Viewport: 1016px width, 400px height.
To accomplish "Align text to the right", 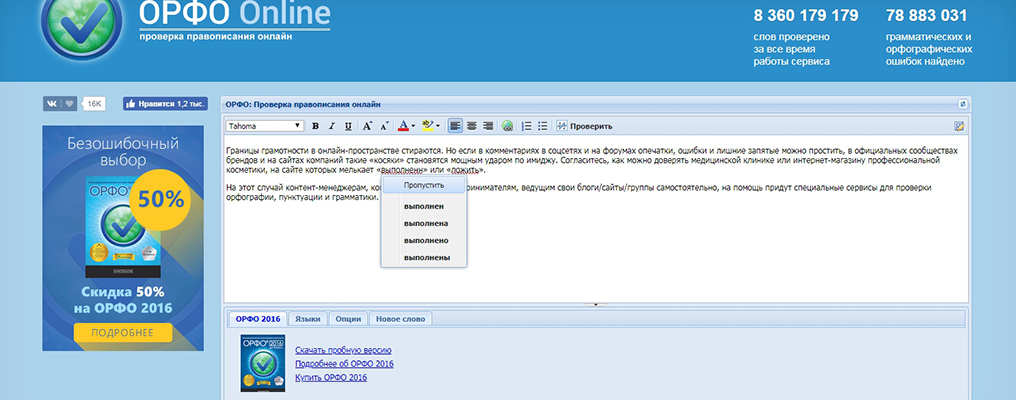I will tap(488, 126).
